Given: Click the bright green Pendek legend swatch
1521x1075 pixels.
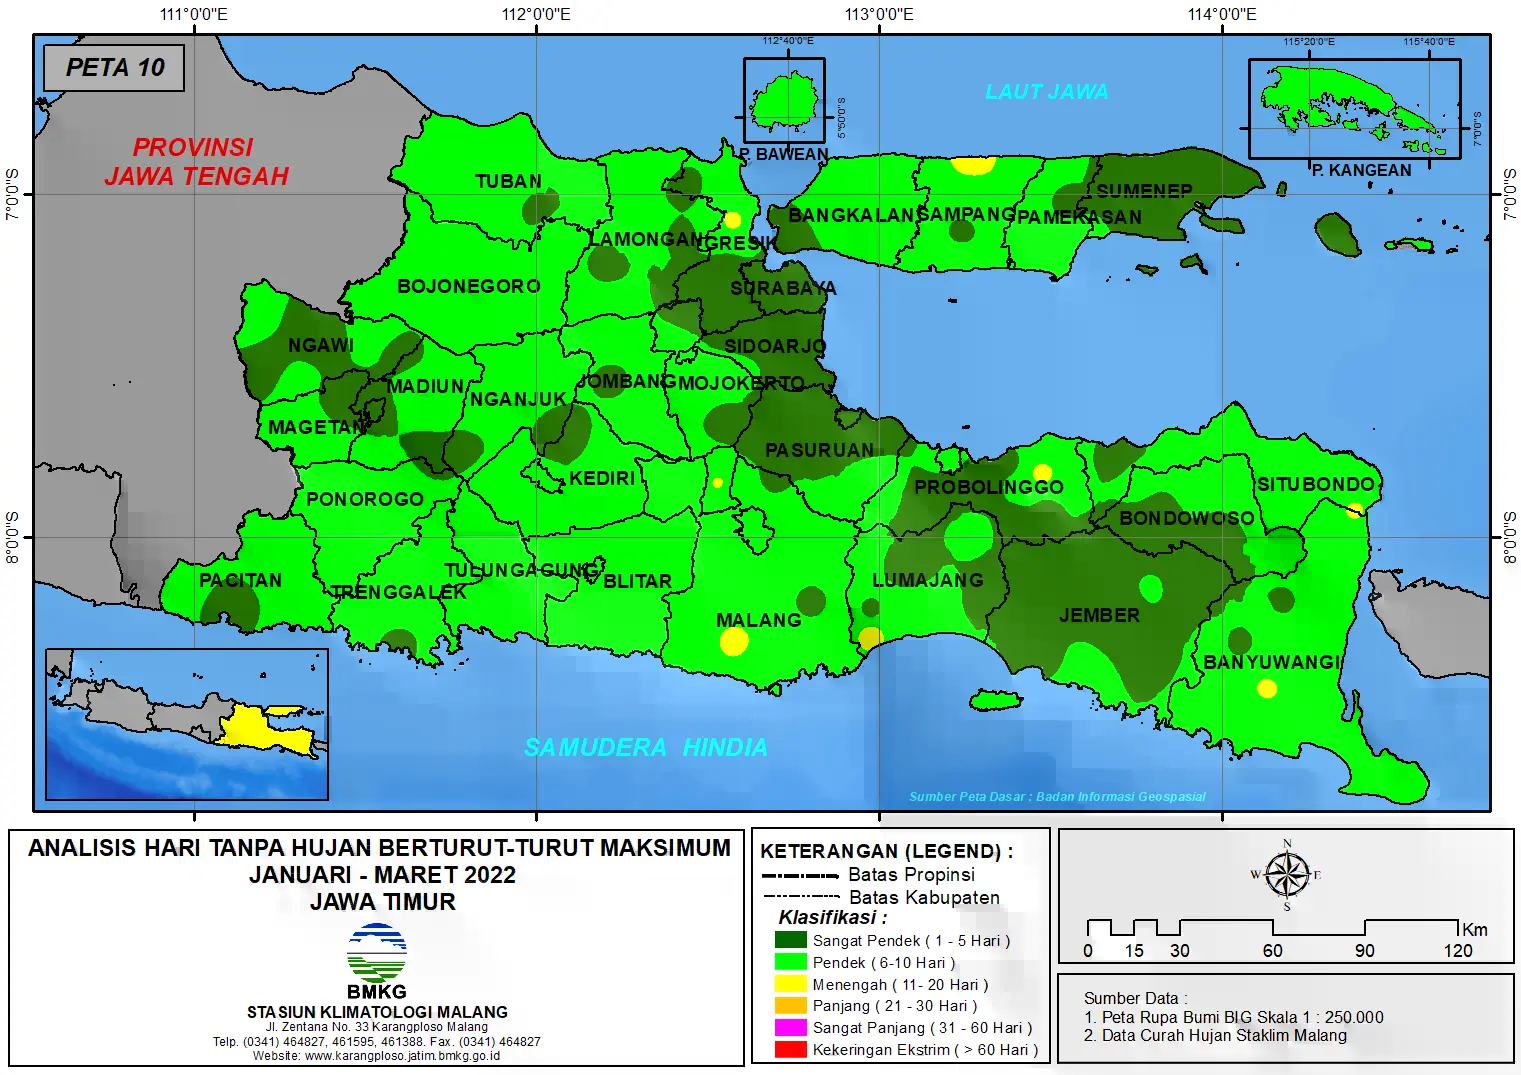Looking at the screenshot, I should point(790,962).
